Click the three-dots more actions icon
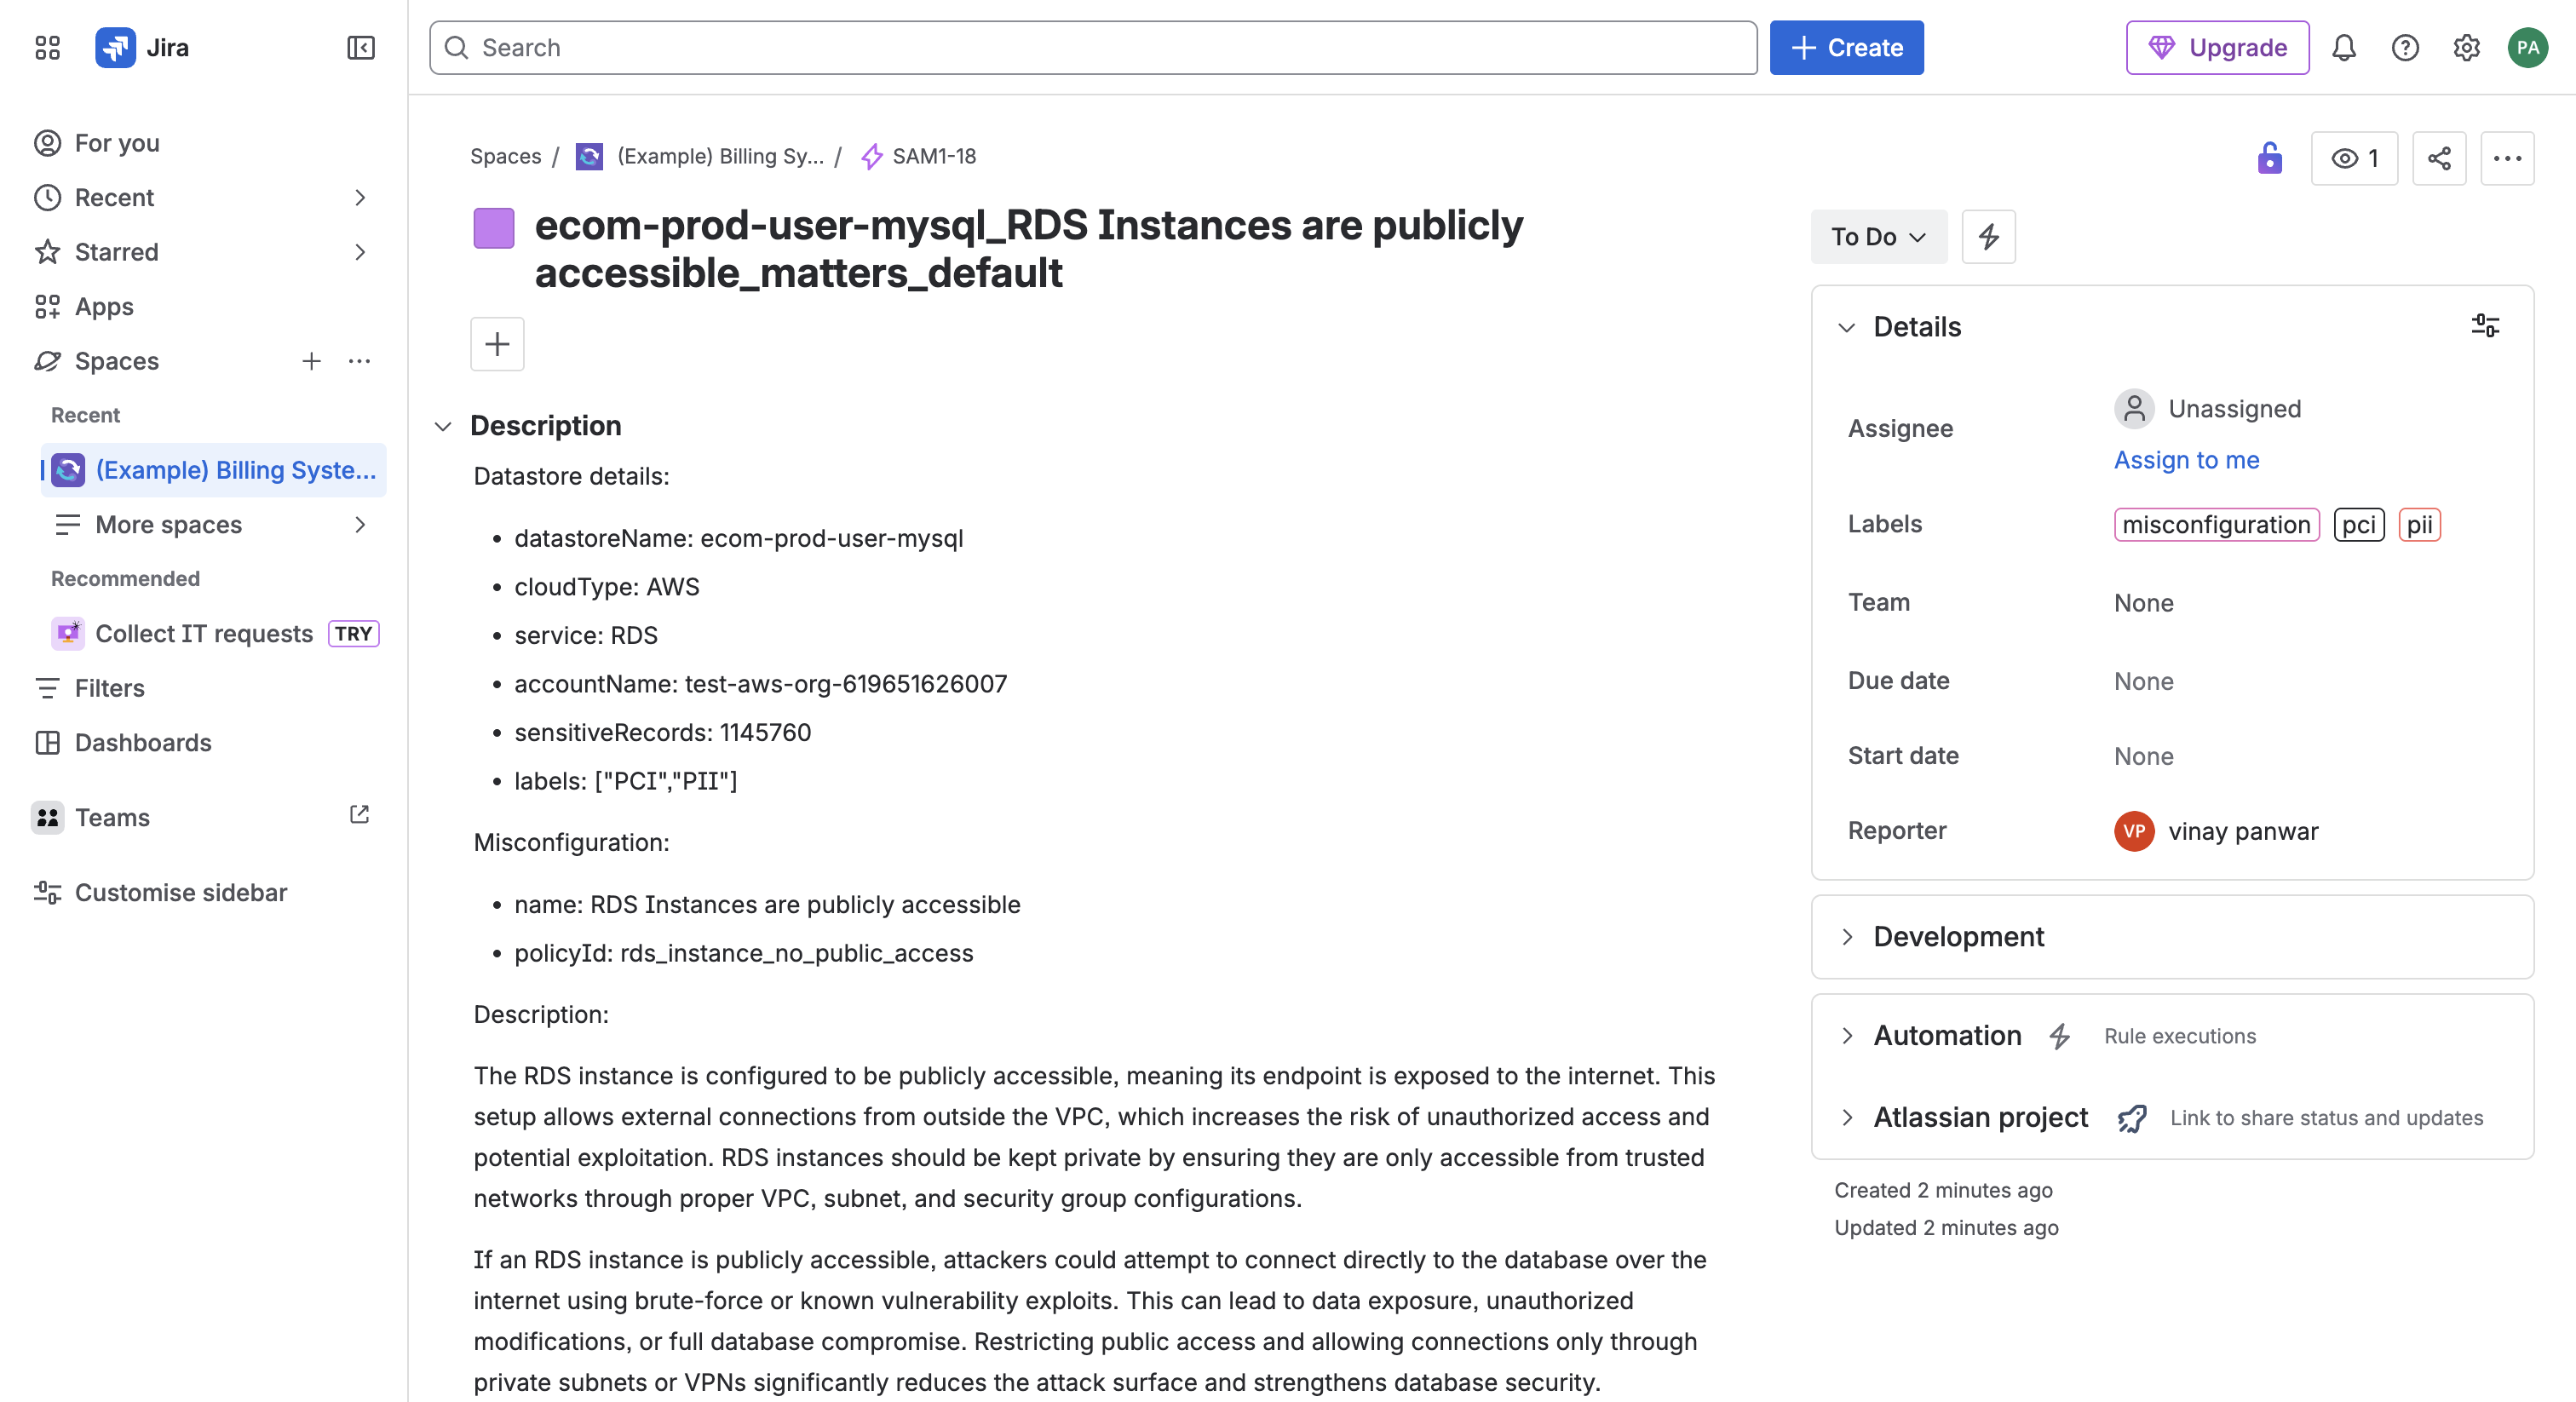The width and height of the screenshot is (2576, 1402). 2506,158
